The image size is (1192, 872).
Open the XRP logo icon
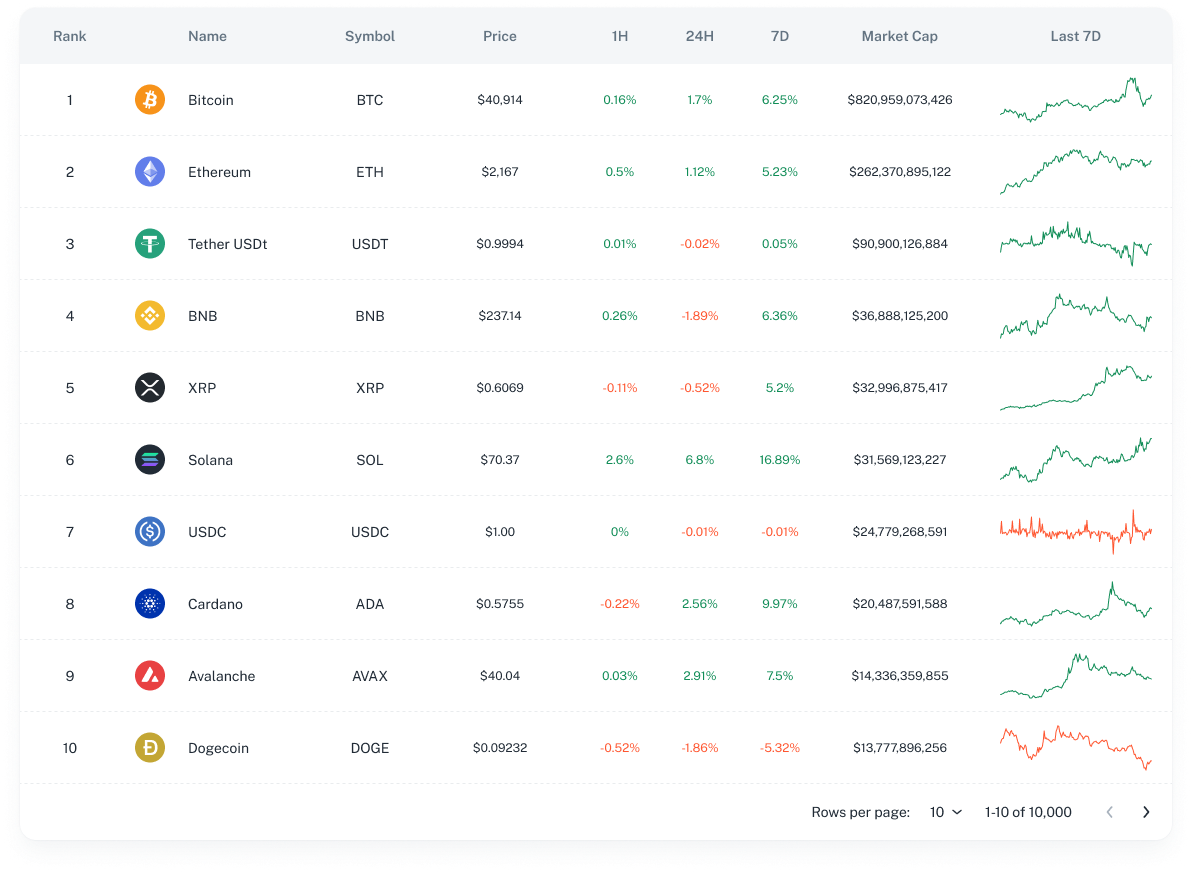tap(150, 388)
